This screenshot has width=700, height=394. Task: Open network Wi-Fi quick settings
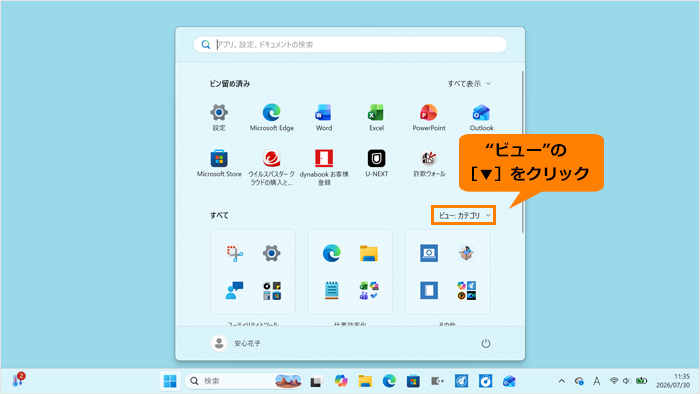pos(614,381)
